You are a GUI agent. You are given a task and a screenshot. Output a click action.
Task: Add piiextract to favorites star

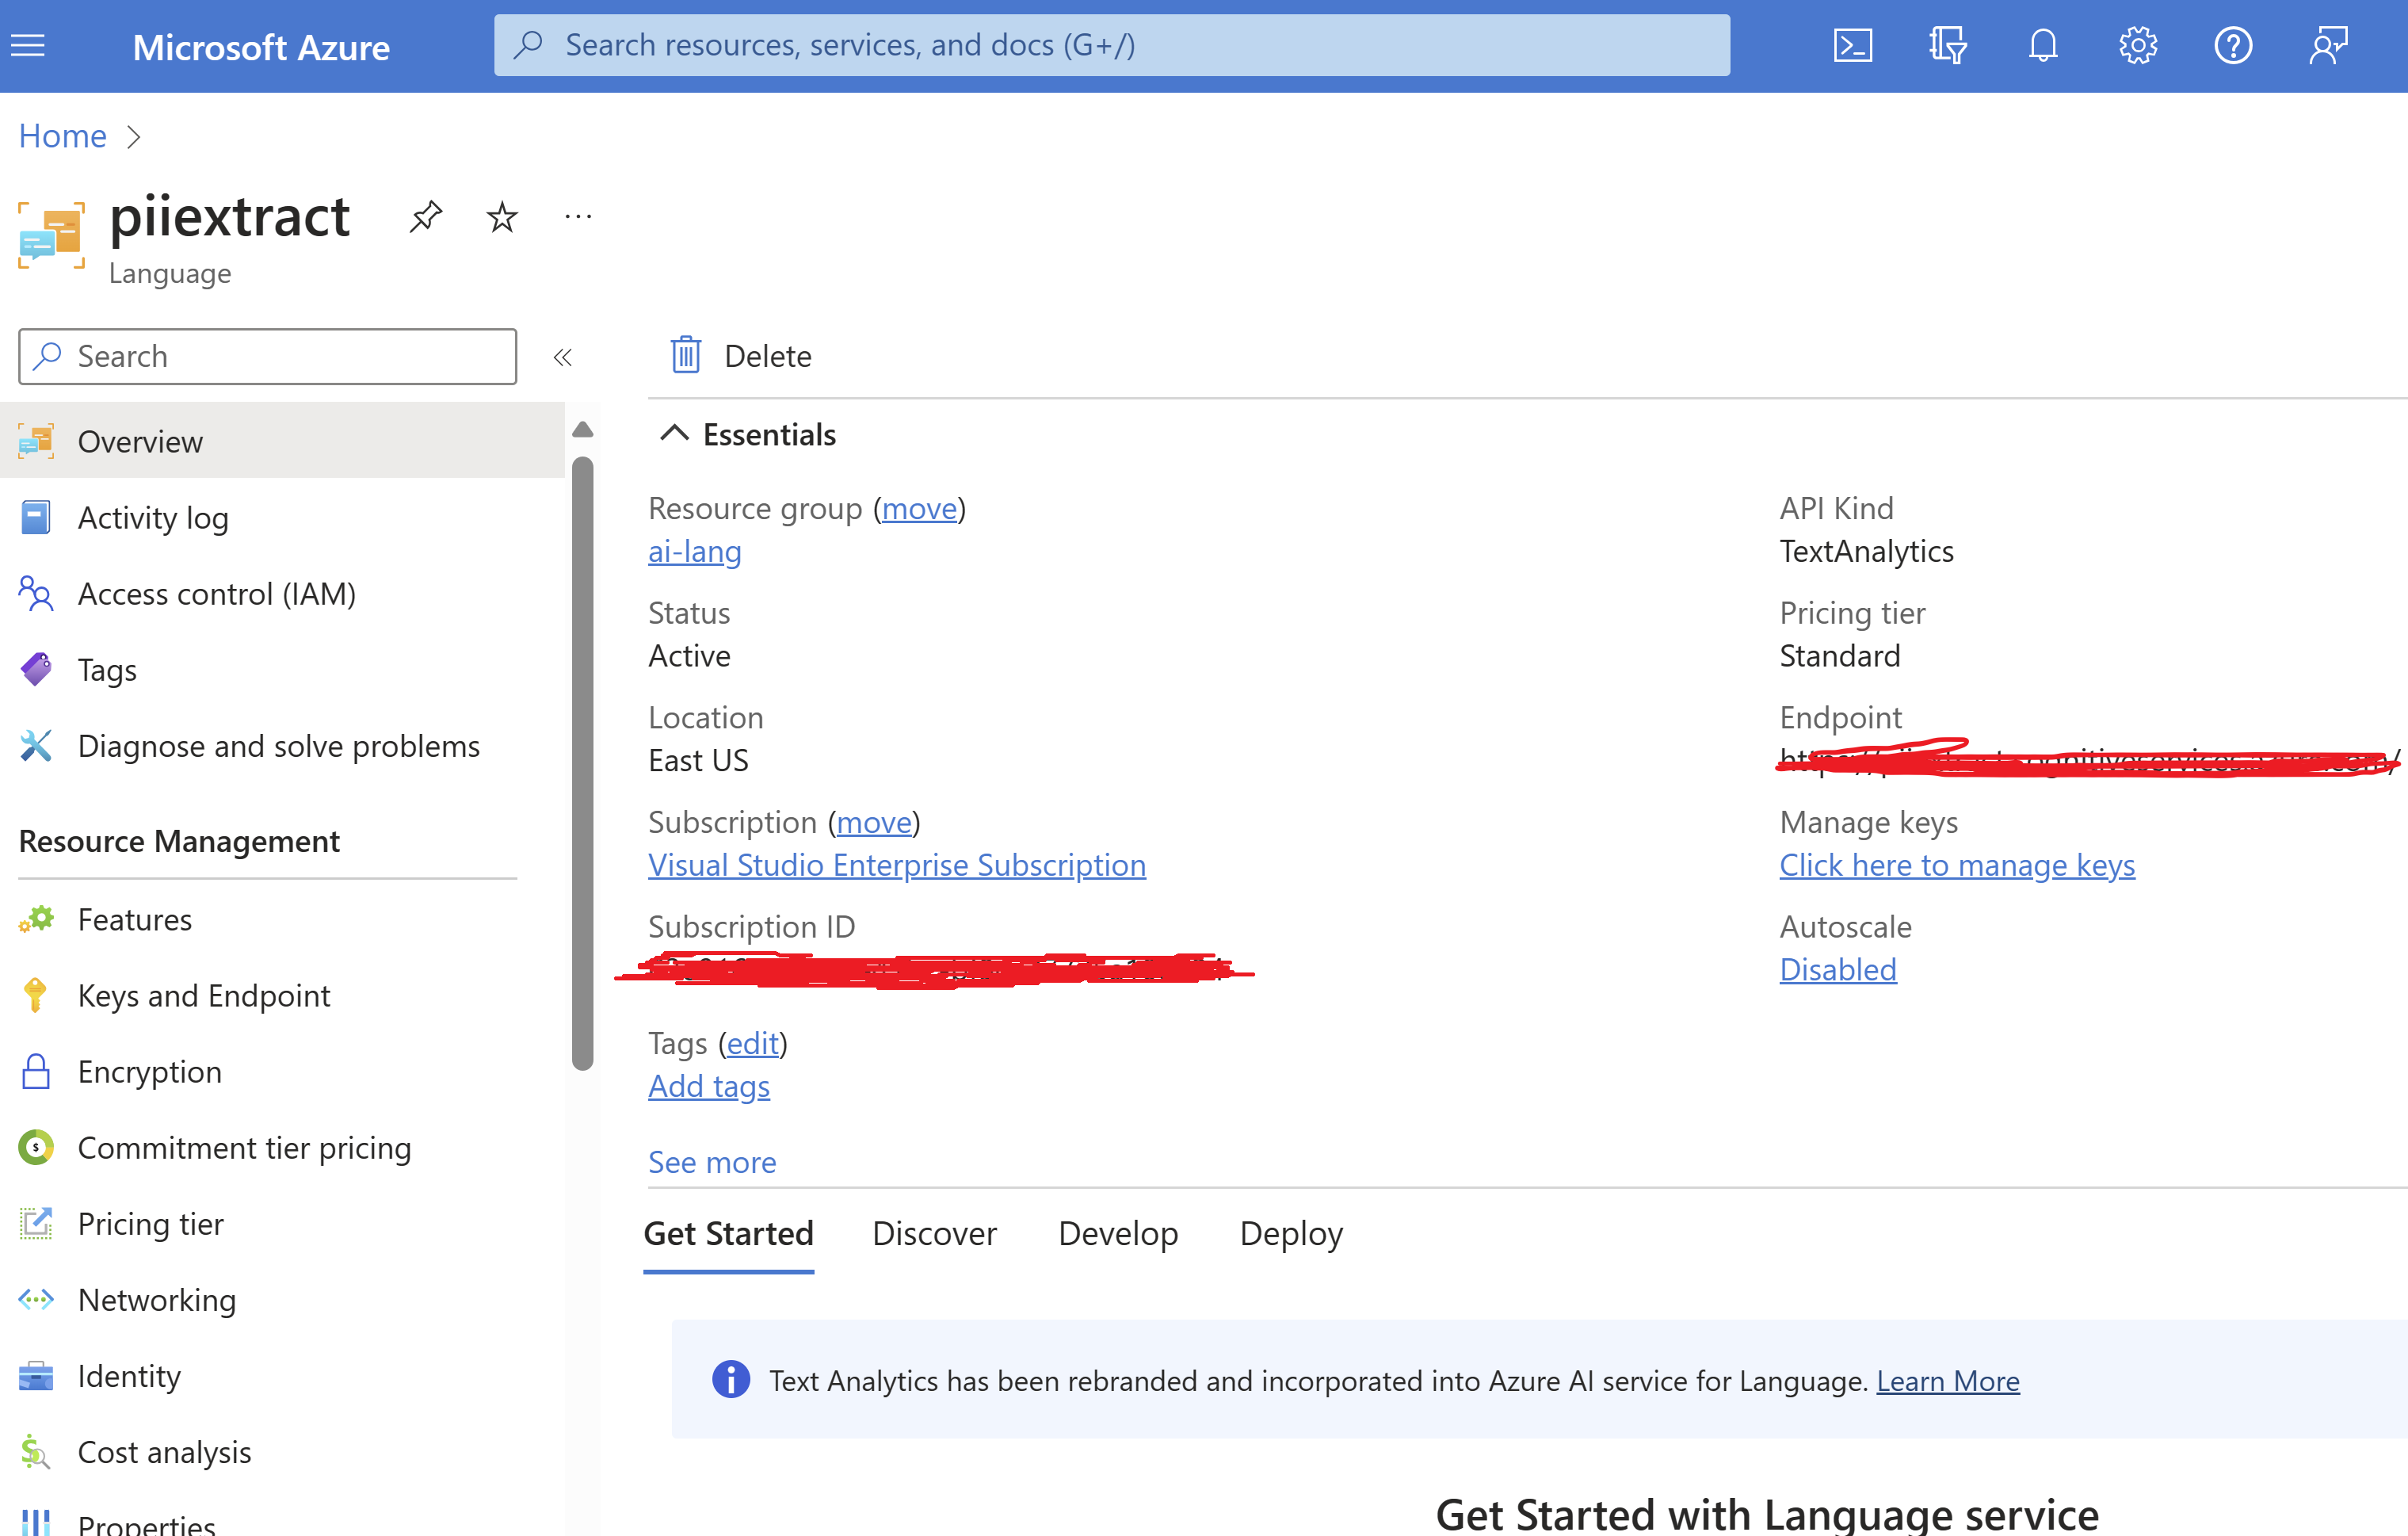coord(502,216)
